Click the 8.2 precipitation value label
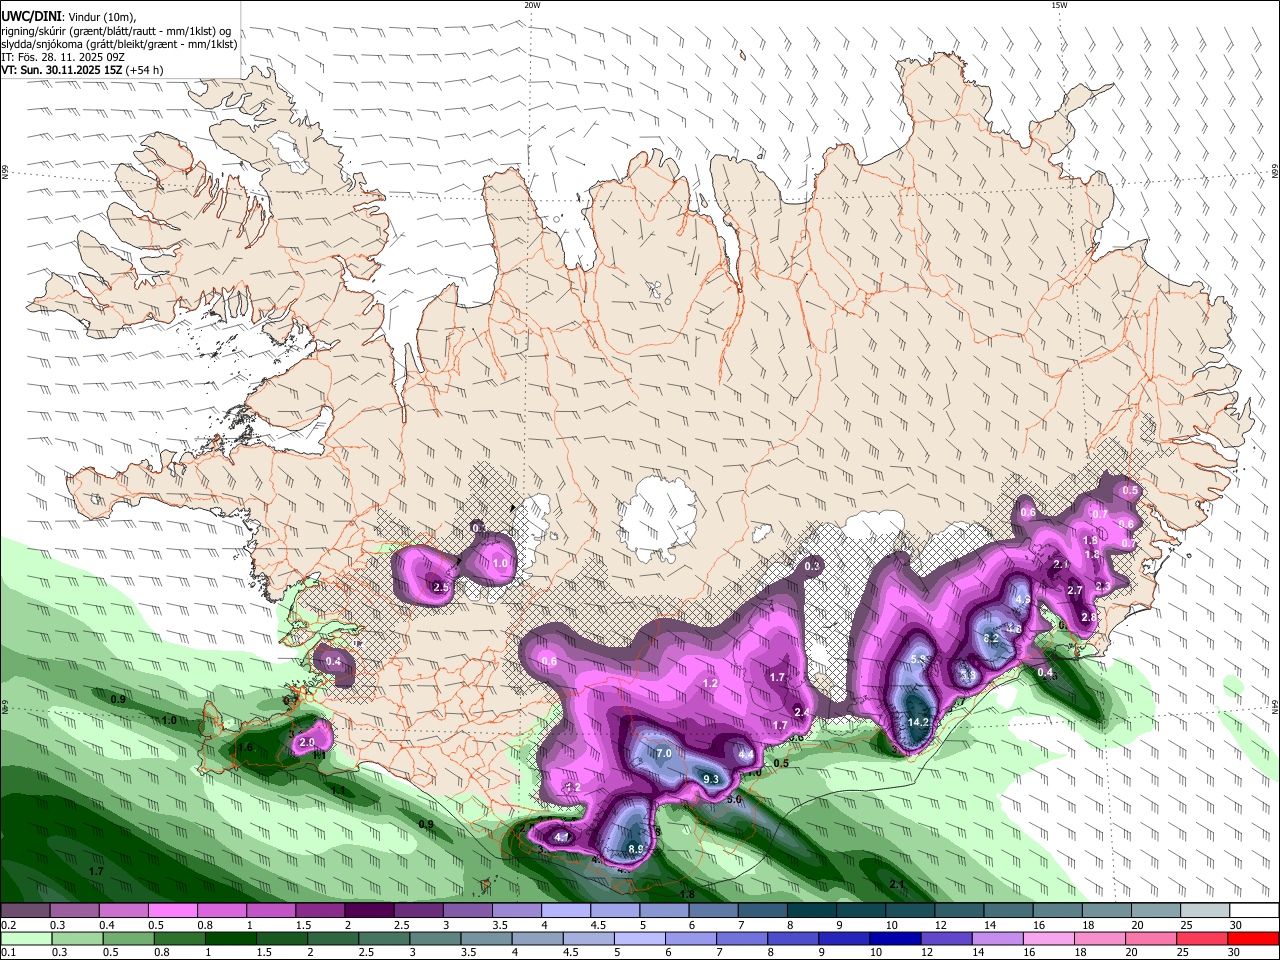This screenshot has width=1280, height=960. click(991, 638)
